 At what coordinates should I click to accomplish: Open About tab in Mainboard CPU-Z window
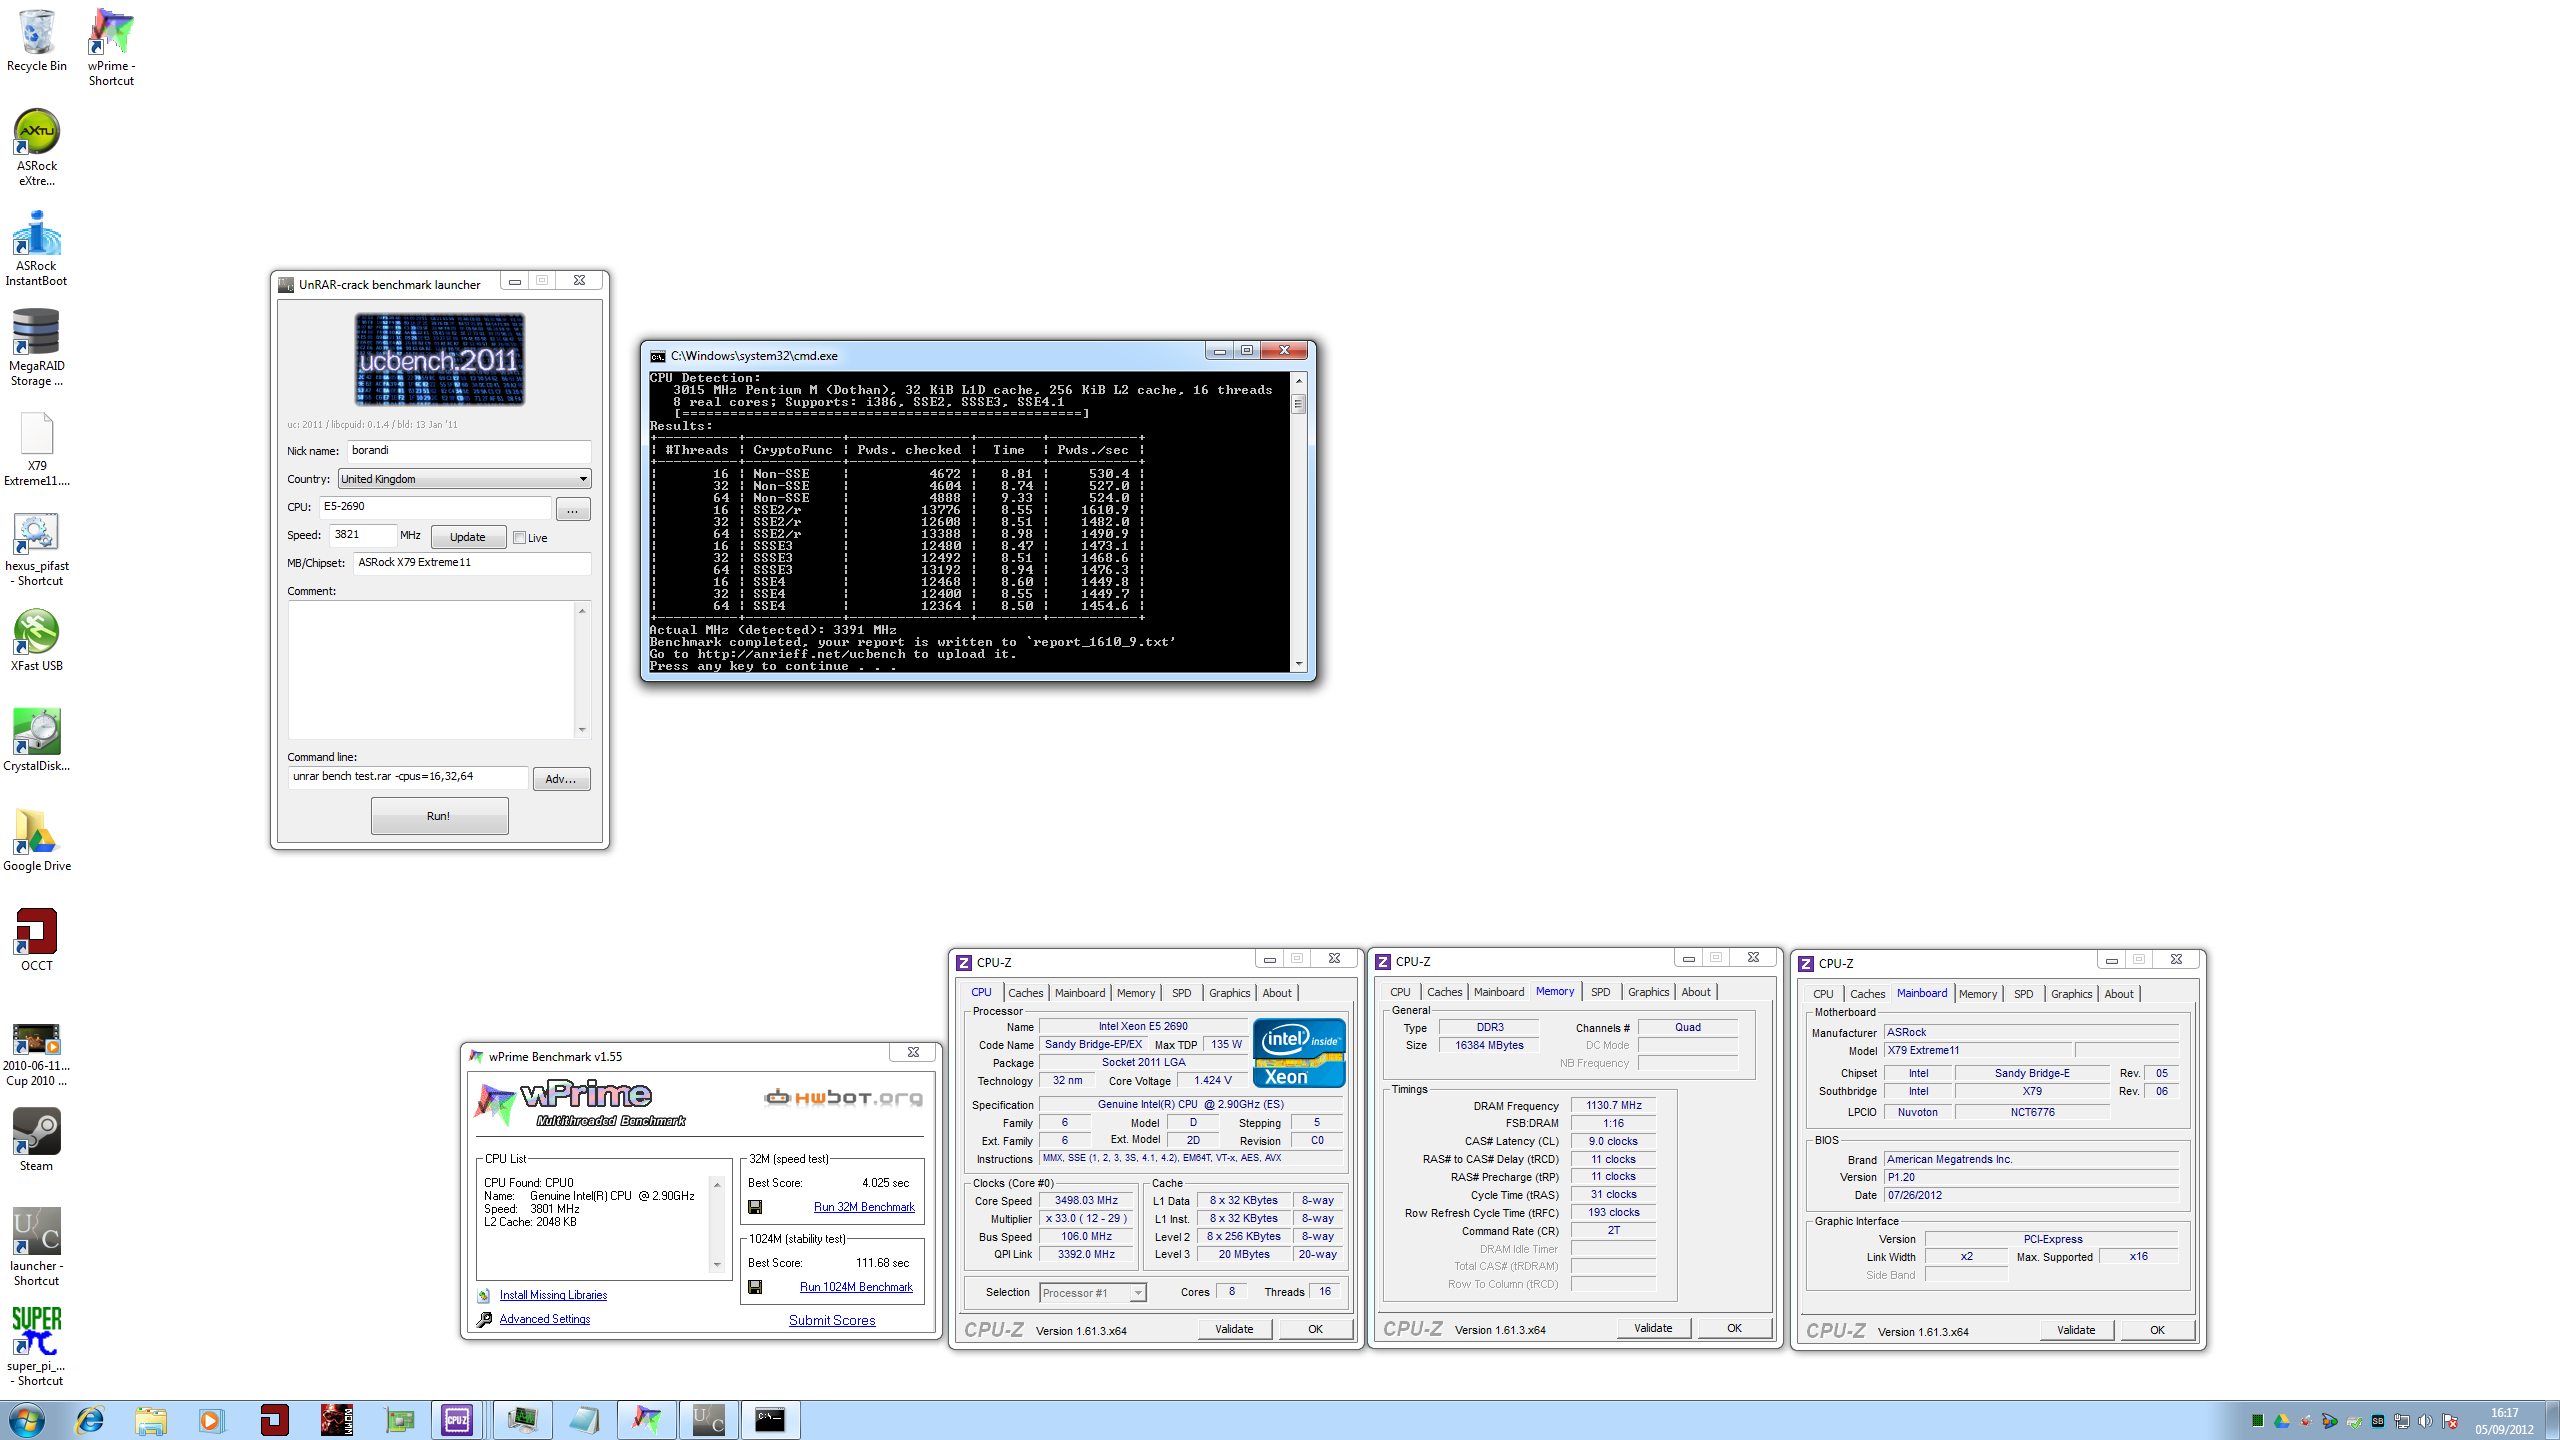2119,994
